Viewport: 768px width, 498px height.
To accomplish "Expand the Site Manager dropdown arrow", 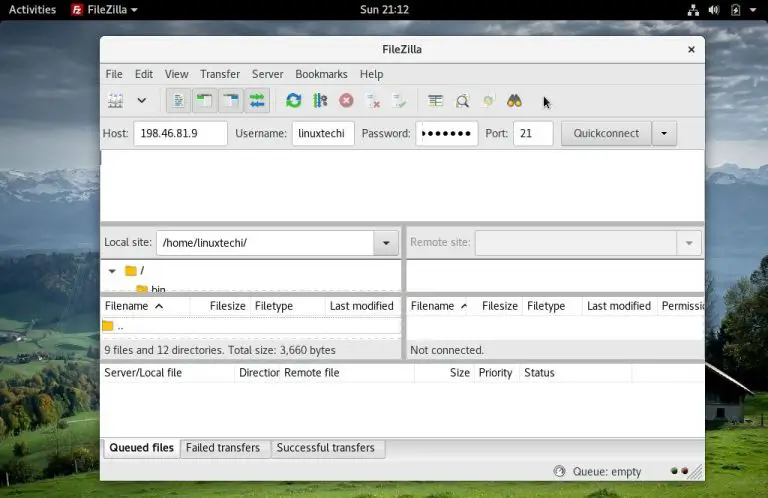I will pyautogui.click(x=142, y=101).
